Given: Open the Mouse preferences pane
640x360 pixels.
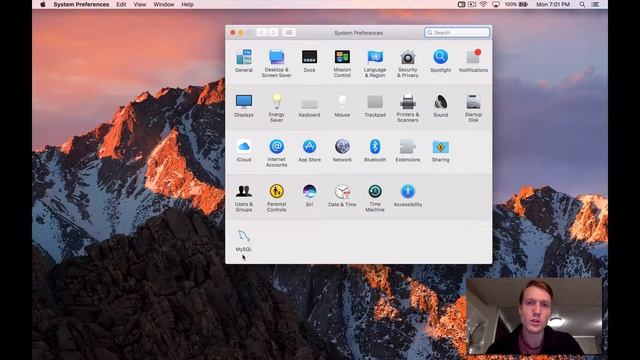Looking at the screenshot, I should [342, 106].
